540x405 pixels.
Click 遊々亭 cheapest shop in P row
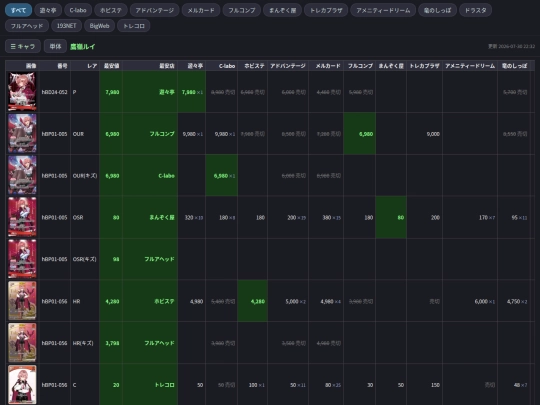point(167,92)
